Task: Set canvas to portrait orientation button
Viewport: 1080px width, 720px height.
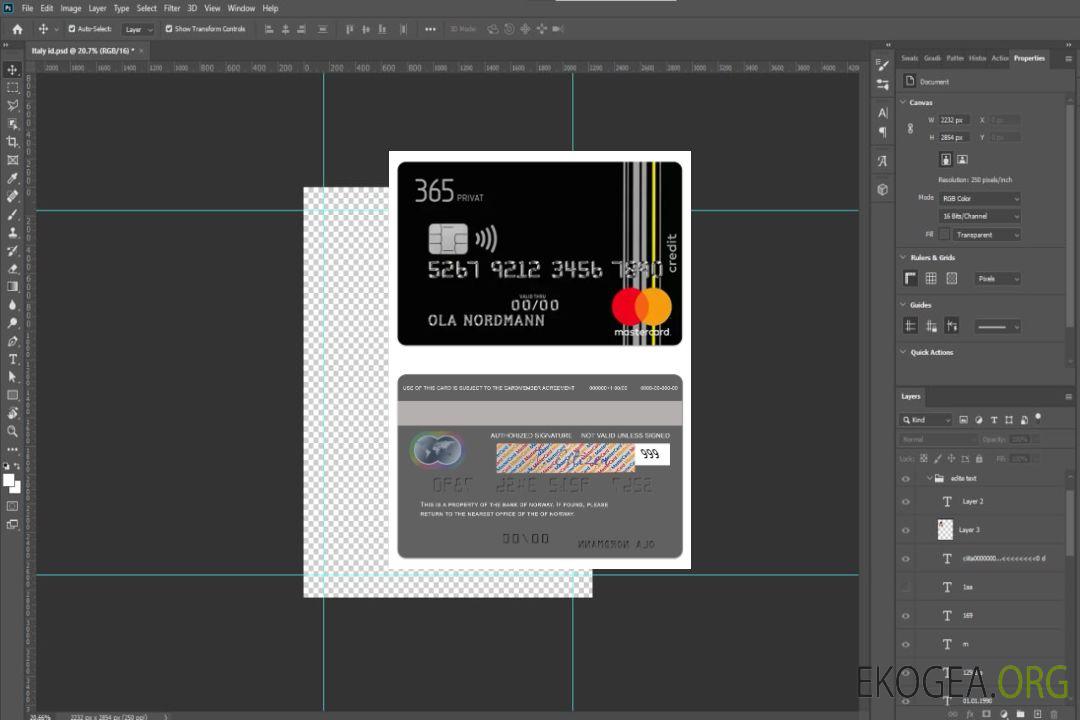Action: pyautogui.click(x=946, y=160)
